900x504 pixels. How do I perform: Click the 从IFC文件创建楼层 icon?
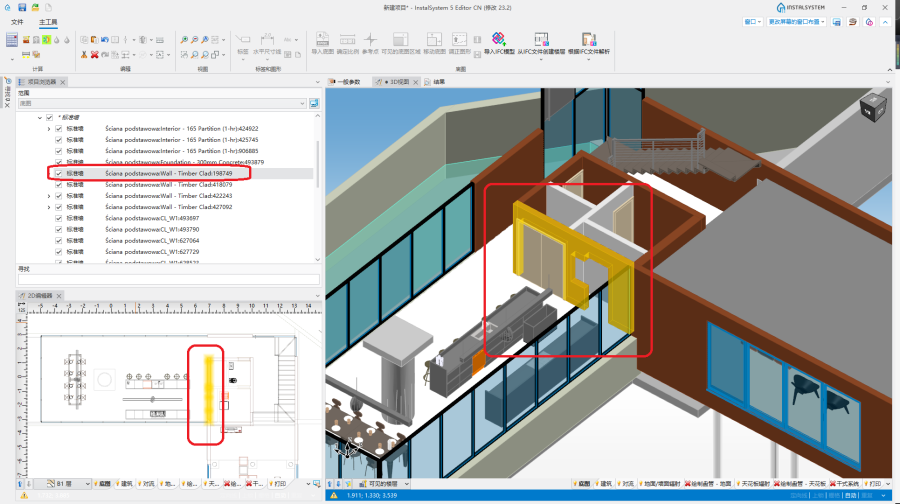(x=541, y=39)
